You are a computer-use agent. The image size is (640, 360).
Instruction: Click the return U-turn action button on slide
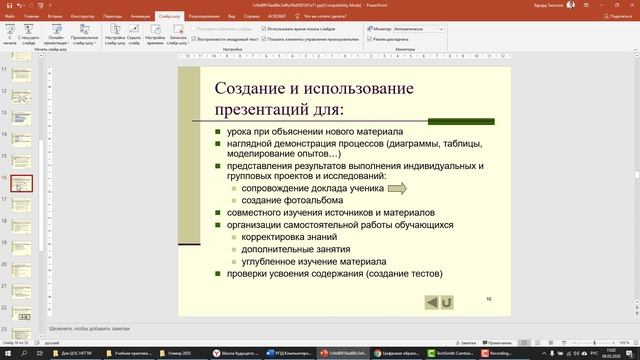pyautogui.click(x=447, y=302)
